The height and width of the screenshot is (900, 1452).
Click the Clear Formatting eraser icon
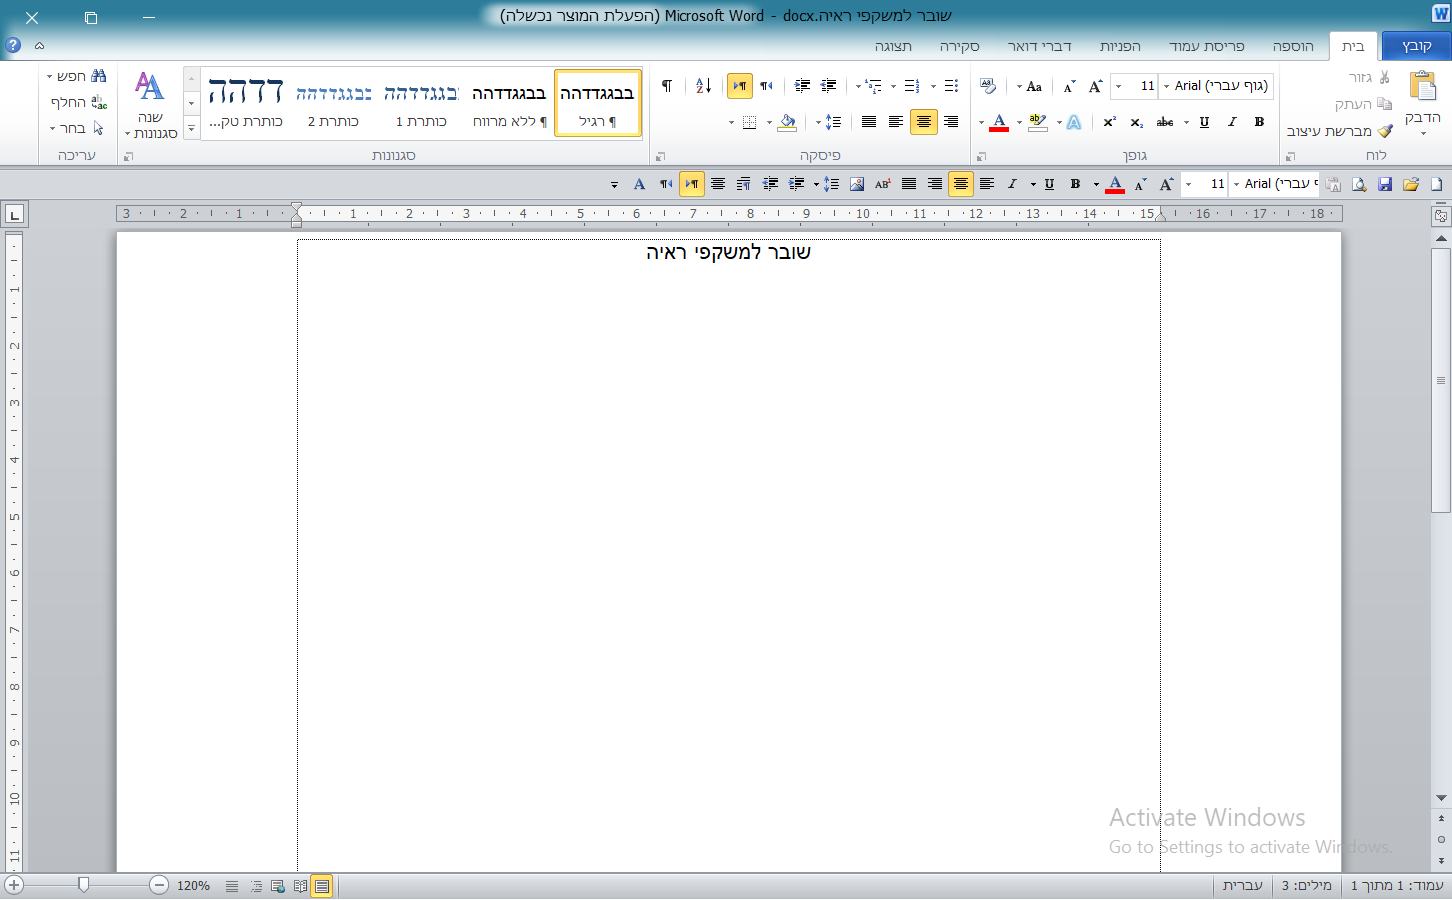pos(988,86)
